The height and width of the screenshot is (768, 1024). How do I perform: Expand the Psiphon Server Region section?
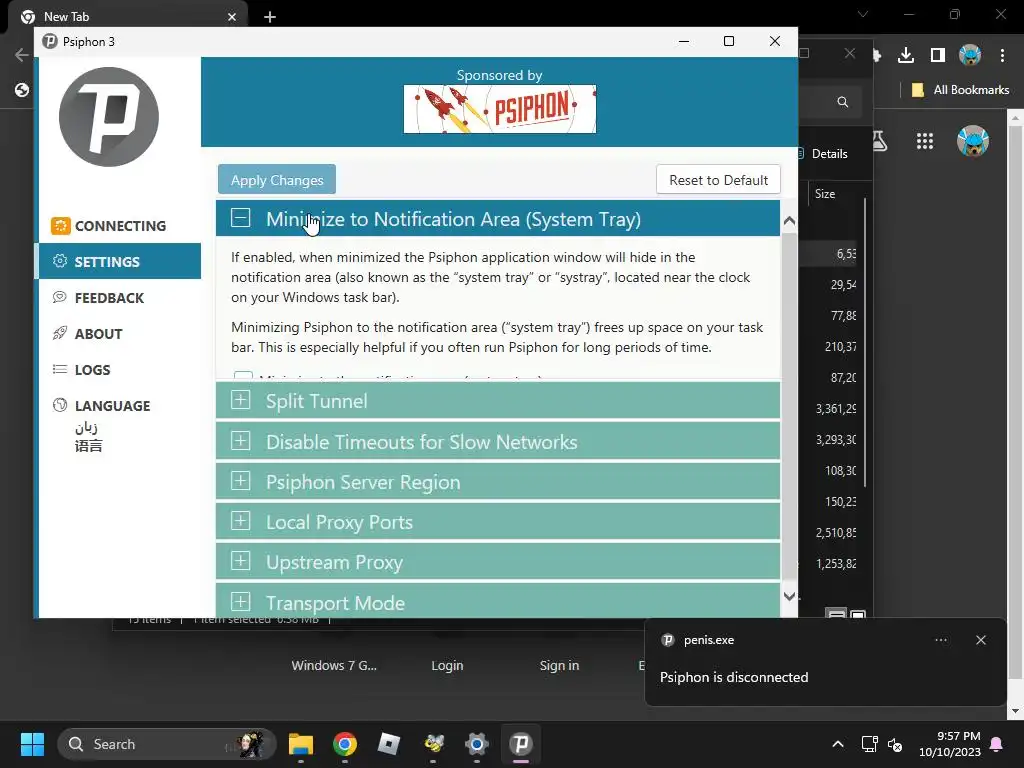pyautogui.click(x=498, y=481)
